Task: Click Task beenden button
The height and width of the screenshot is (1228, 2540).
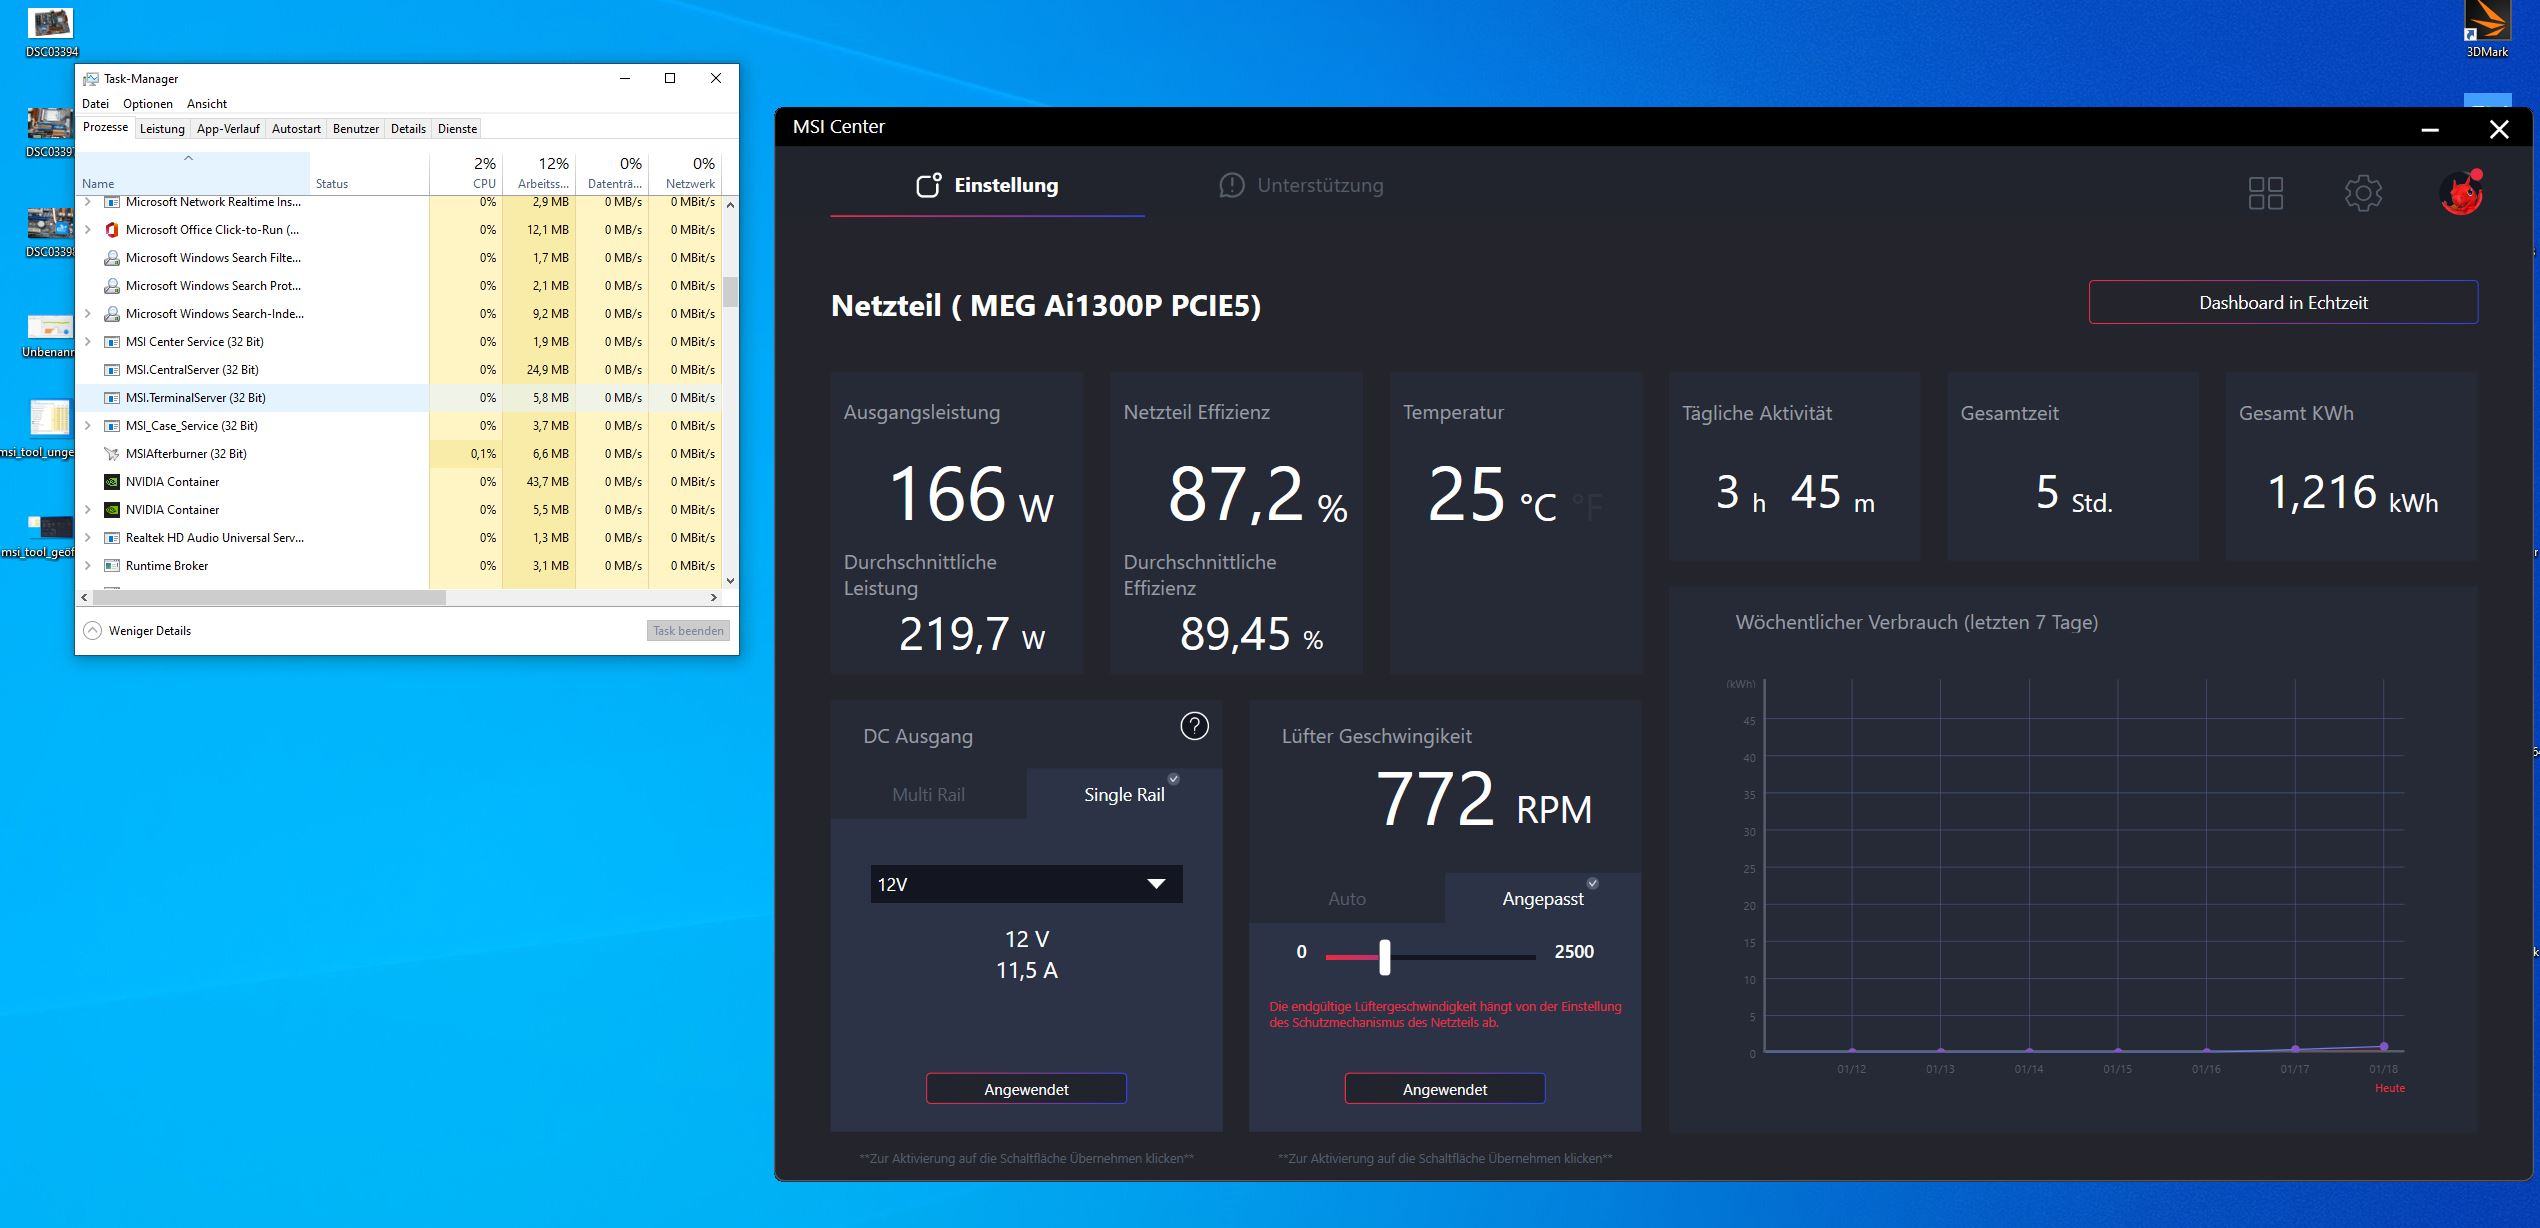Action: (688, 631)
